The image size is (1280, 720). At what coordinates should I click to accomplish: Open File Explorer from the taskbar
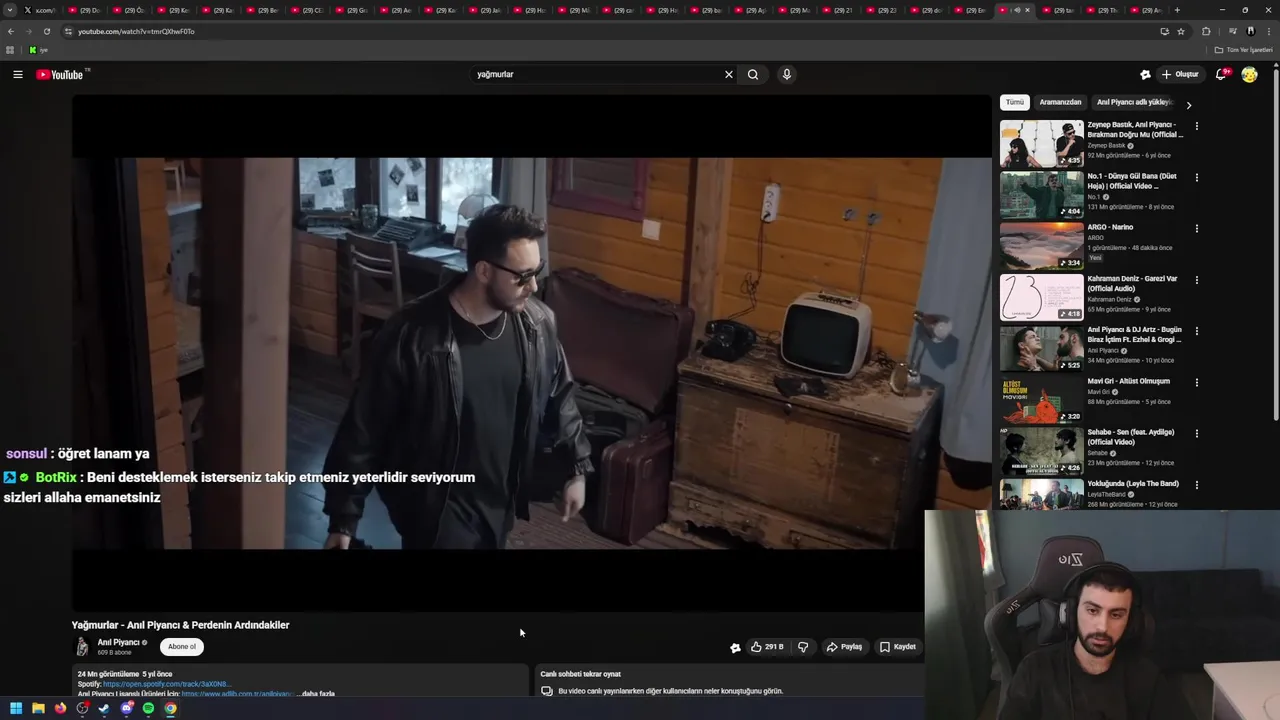38,708
